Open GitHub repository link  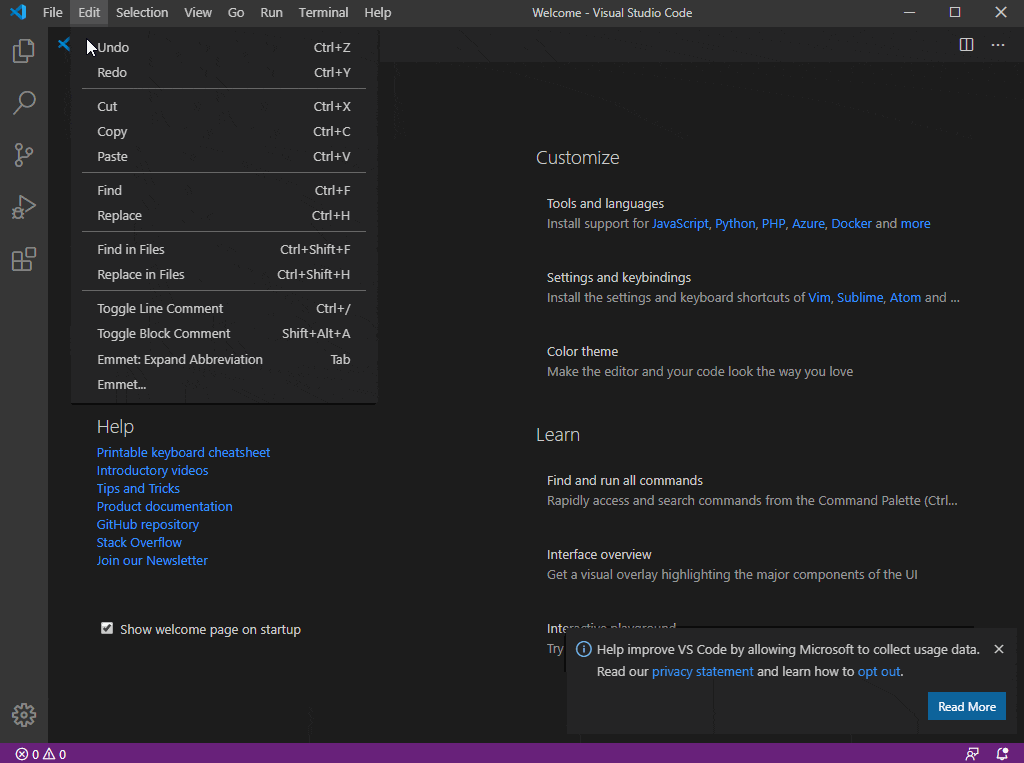148,525
